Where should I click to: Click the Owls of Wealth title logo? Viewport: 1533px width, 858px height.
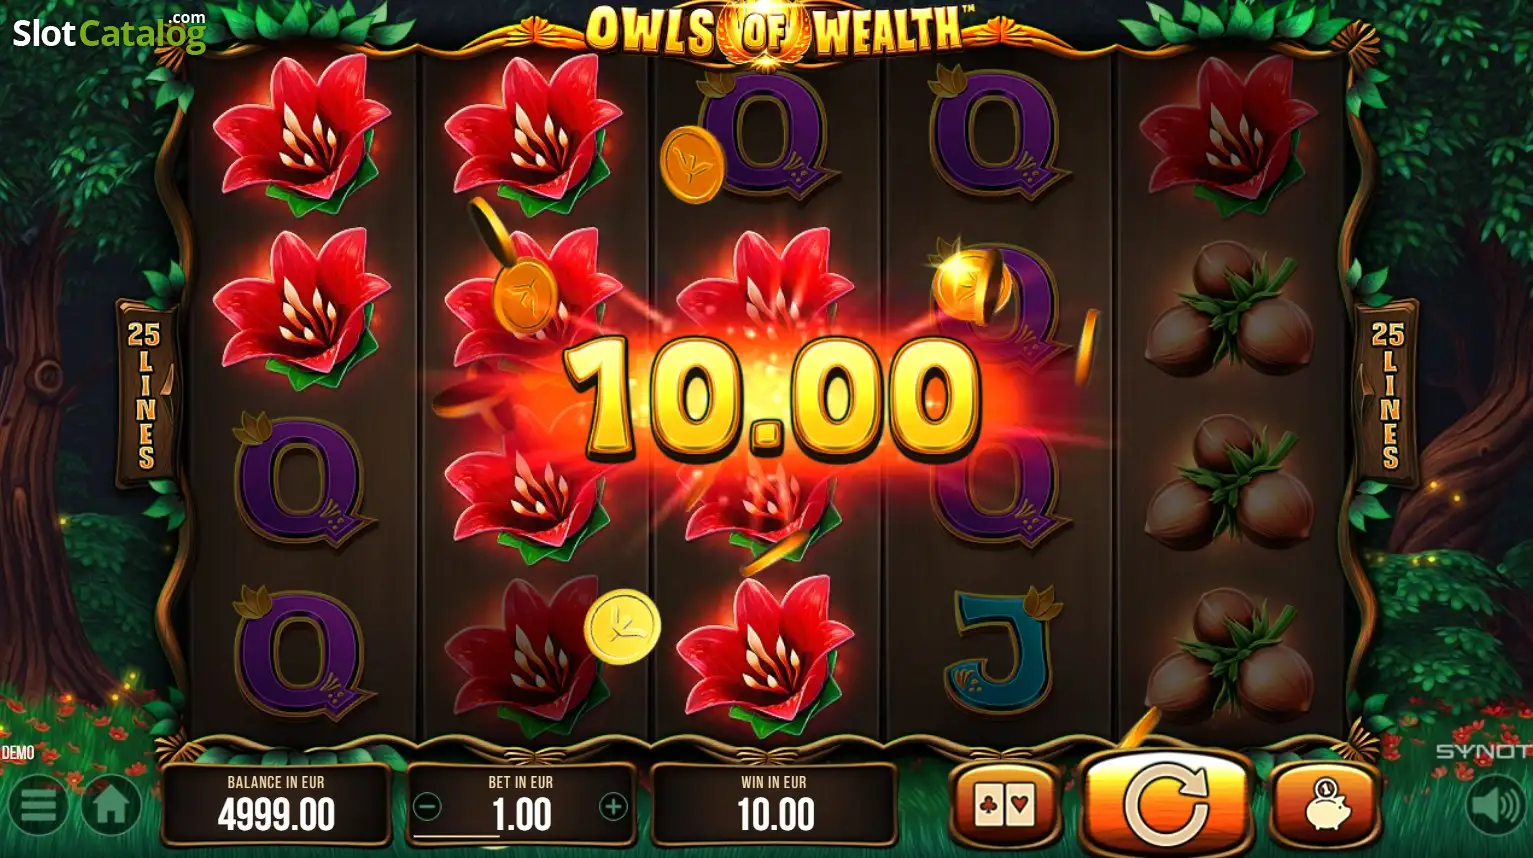(x=772, y=30)
